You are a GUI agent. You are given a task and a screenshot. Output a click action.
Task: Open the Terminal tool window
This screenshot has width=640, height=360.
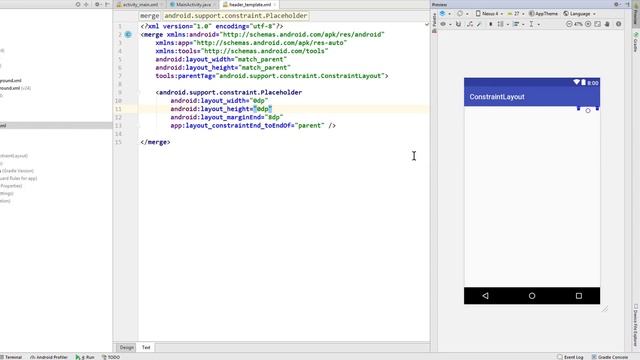[x=11, y=357]
